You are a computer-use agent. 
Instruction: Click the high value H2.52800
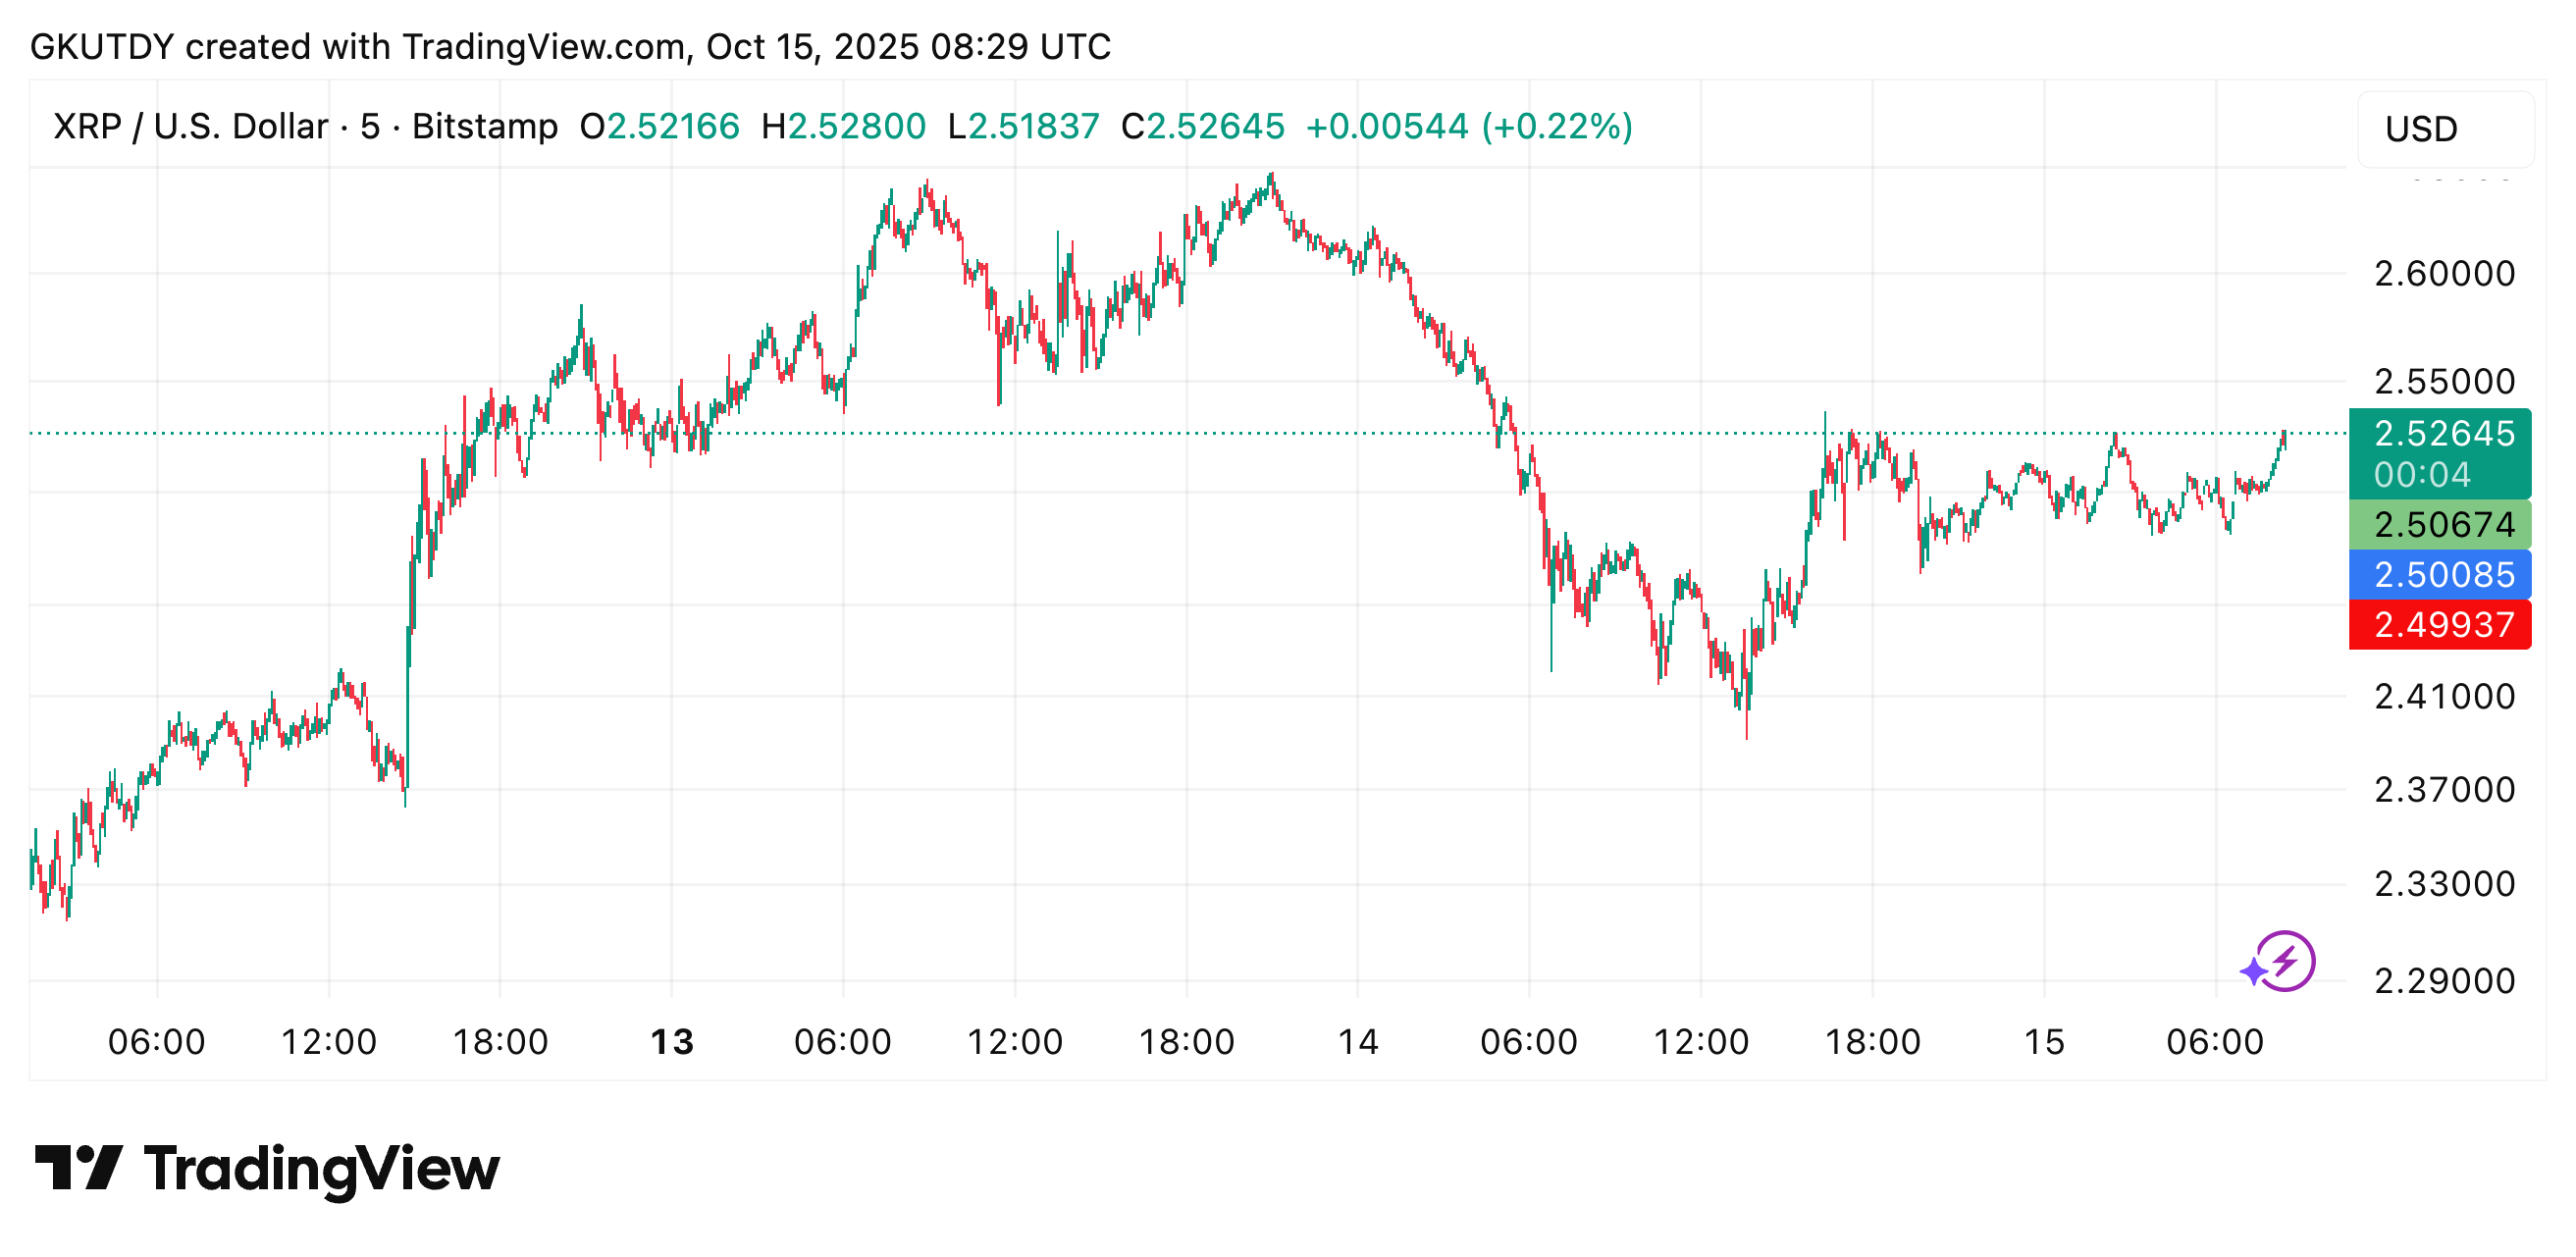(843, 127)
